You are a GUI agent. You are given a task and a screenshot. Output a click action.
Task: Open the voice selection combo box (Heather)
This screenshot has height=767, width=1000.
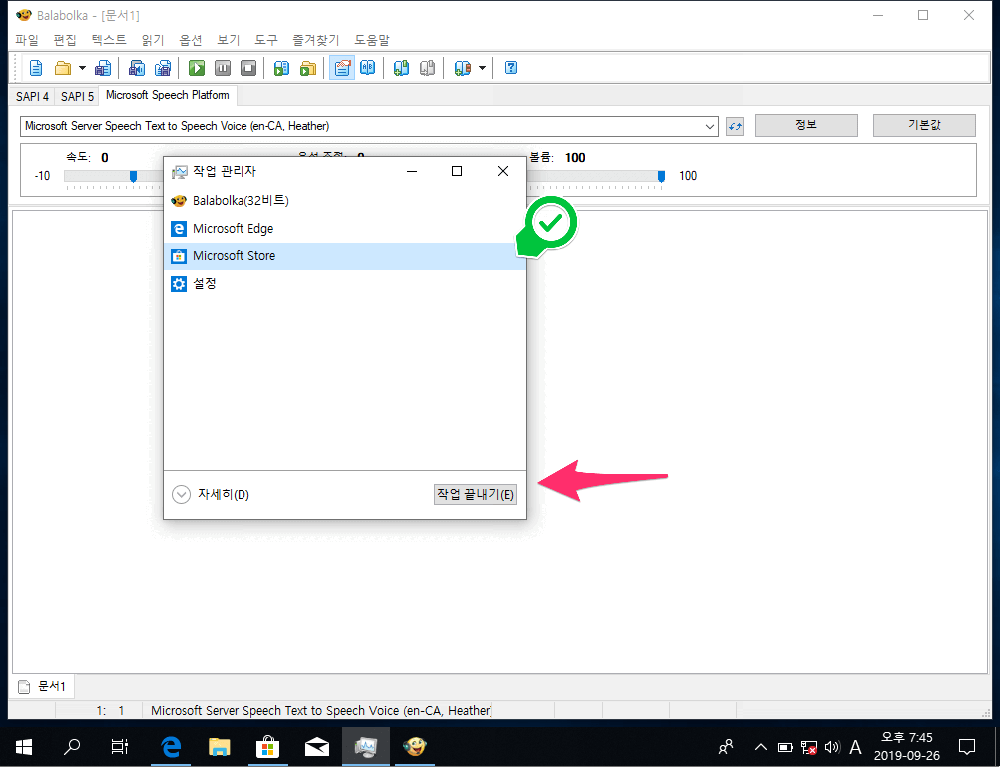(x=369, y=126)
